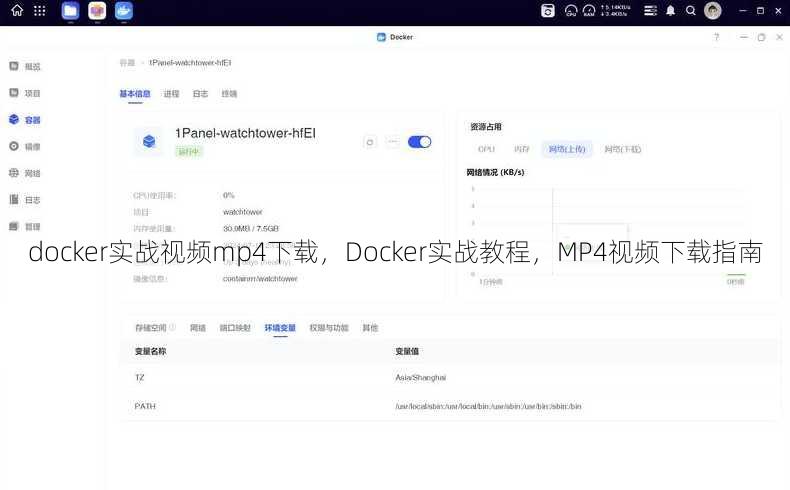Switch to the 进程 processes tab
Screen dimensions: 790x490
tap(171, 94)
